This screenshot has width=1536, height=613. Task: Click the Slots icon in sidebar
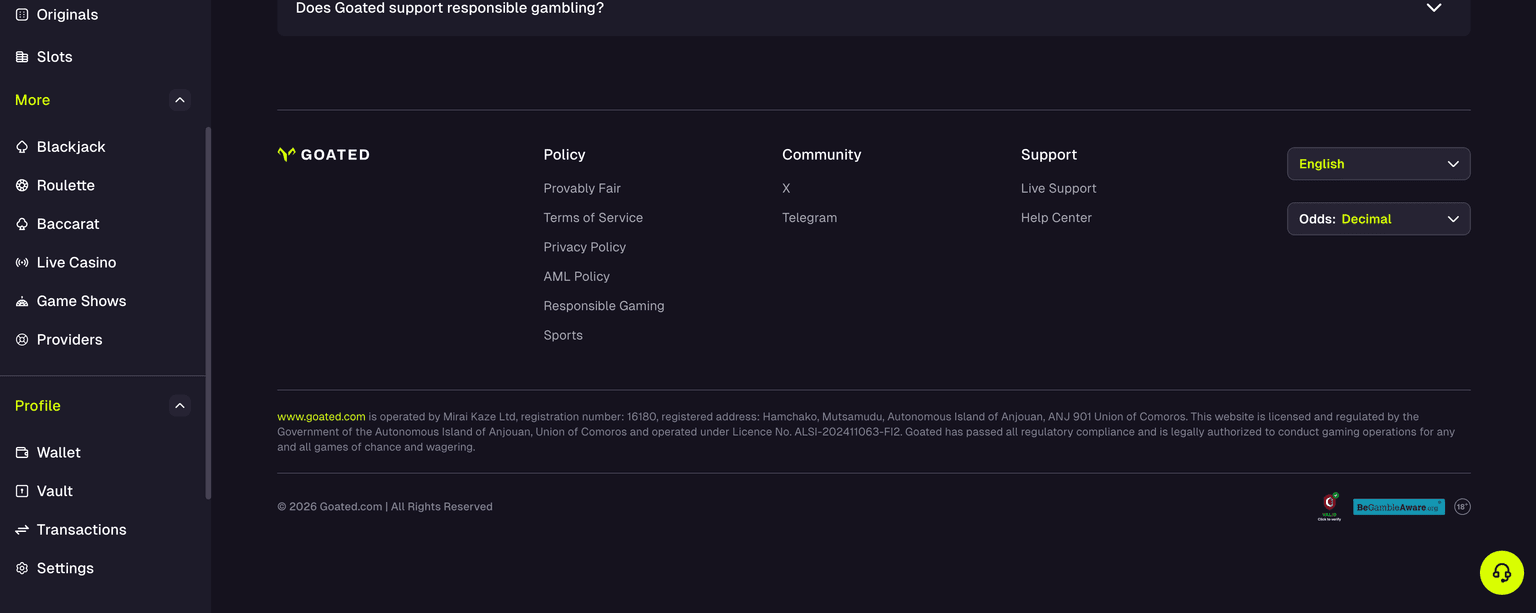(22, 57)
